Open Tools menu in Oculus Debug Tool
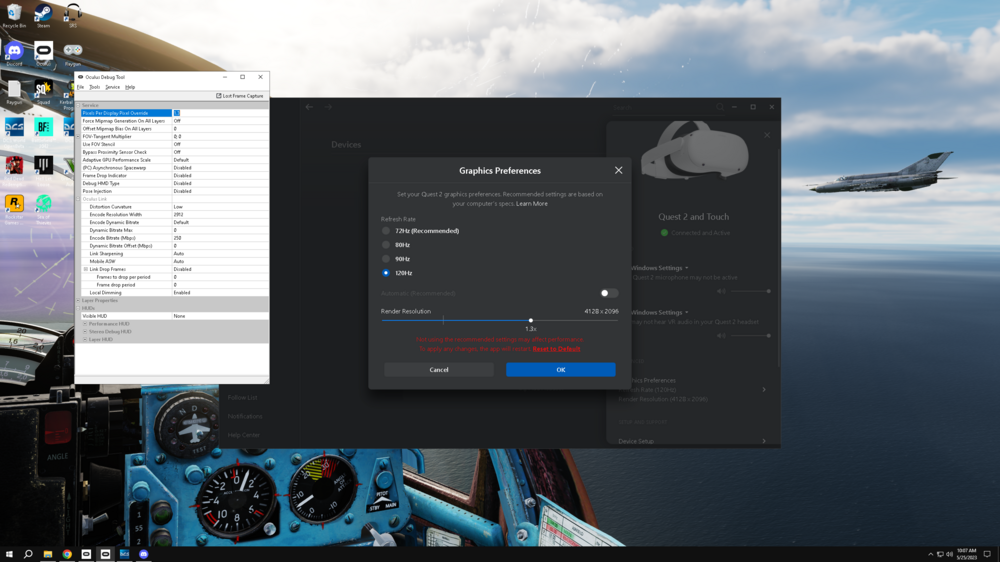This screenshot has height=562, width=1000. click(x=94, y=87)
